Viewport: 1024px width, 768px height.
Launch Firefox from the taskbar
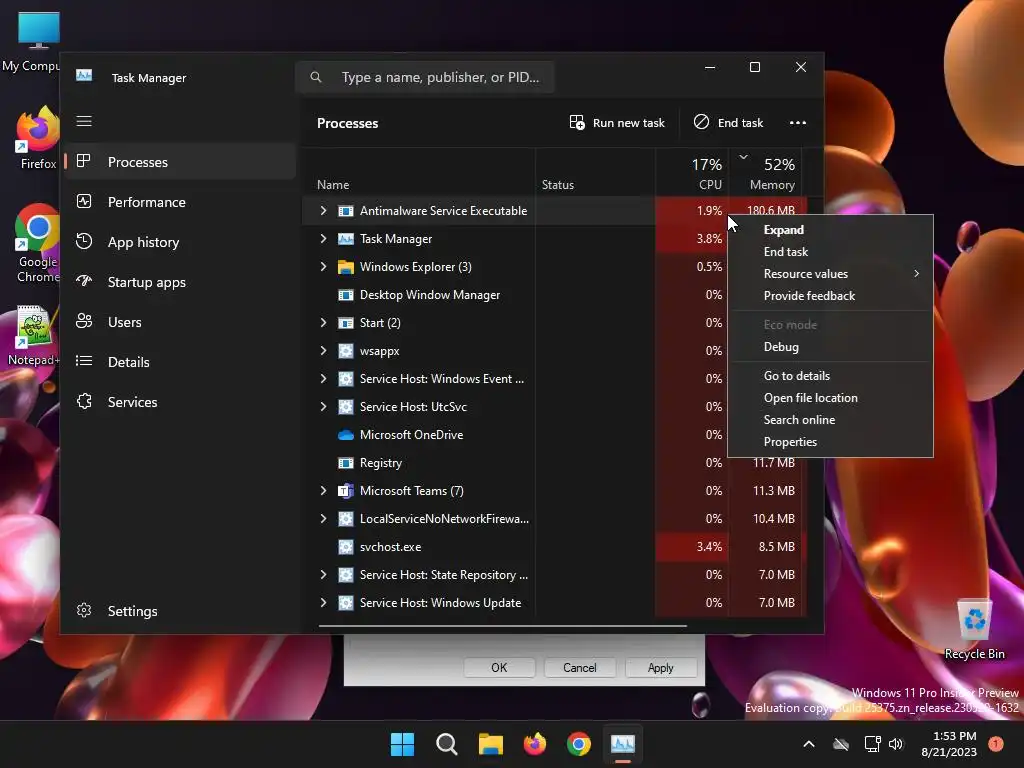535,744
